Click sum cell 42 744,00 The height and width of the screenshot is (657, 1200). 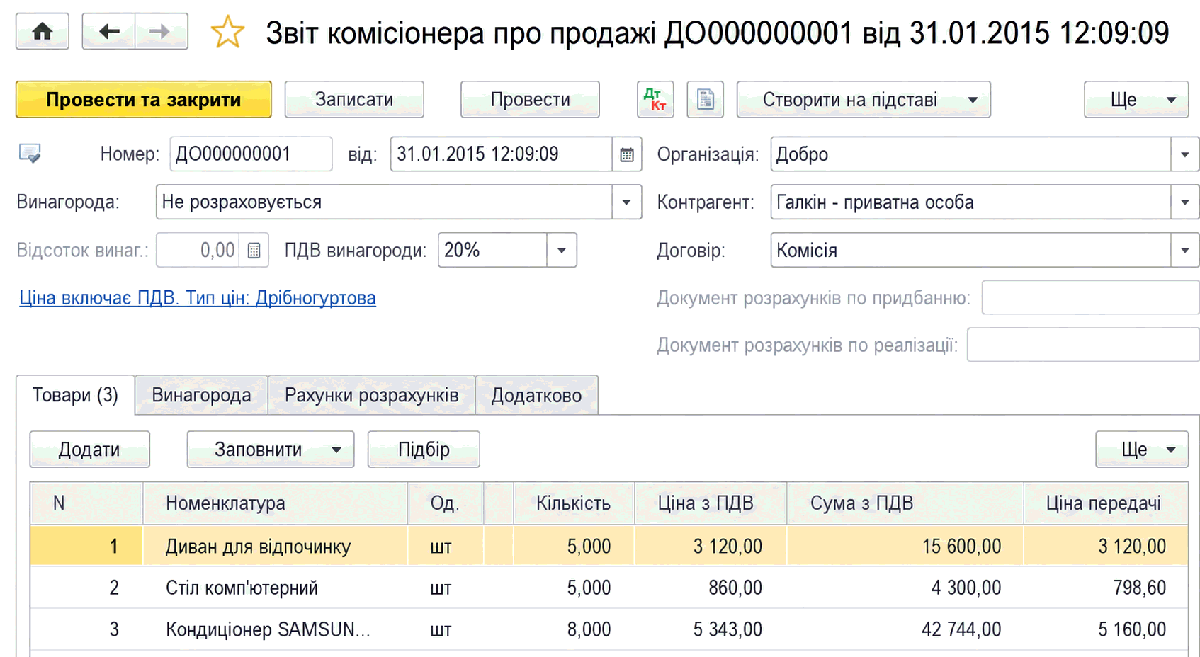pos(905,630)
